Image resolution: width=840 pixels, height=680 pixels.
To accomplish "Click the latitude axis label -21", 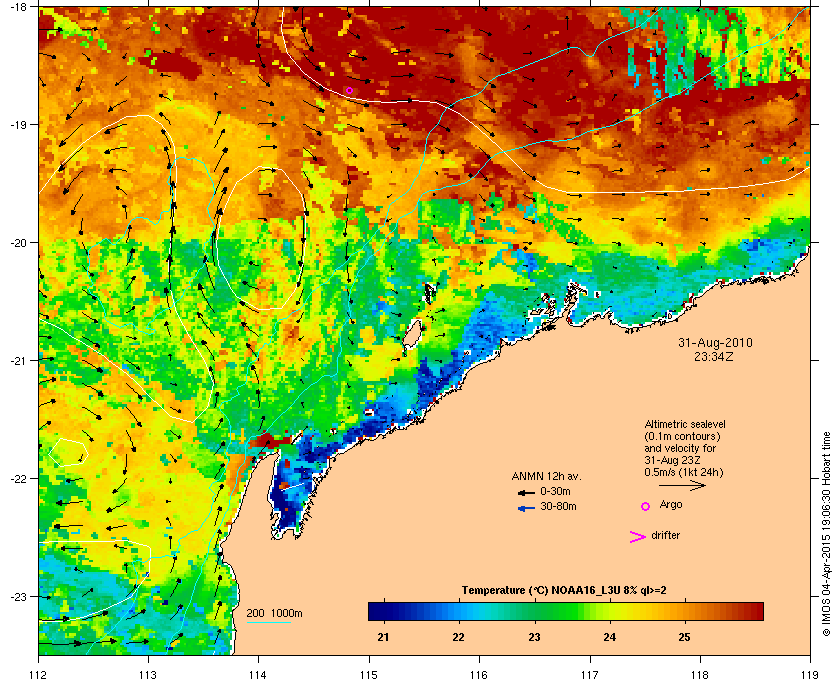I will (17, 361).
